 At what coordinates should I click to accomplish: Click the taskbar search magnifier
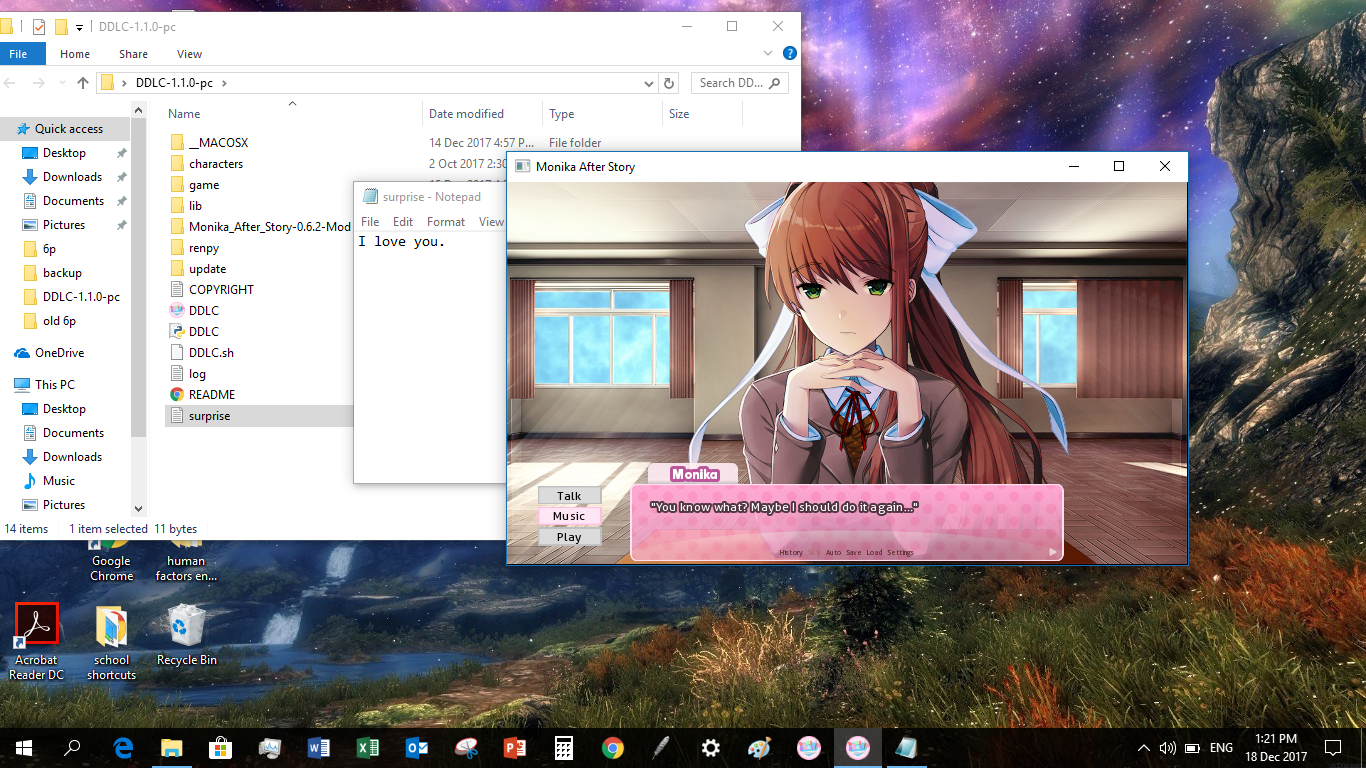[72, 747]
